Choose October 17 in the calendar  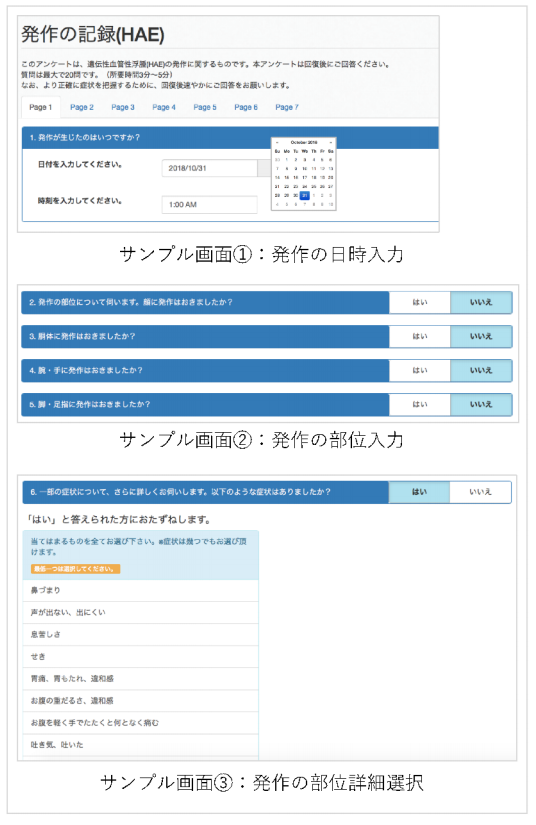[305, 177]
